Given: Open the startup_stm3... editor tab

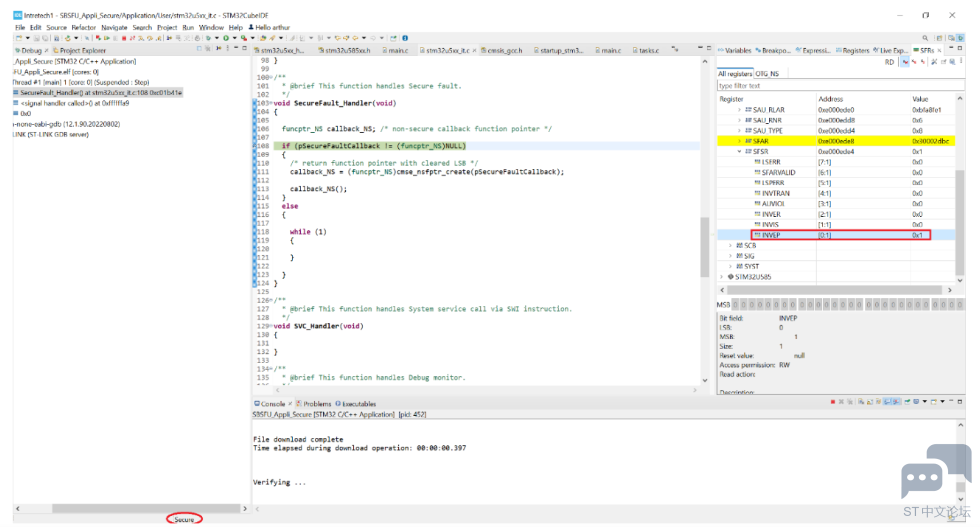Looking at the screenshot, I should click(558, 51).
